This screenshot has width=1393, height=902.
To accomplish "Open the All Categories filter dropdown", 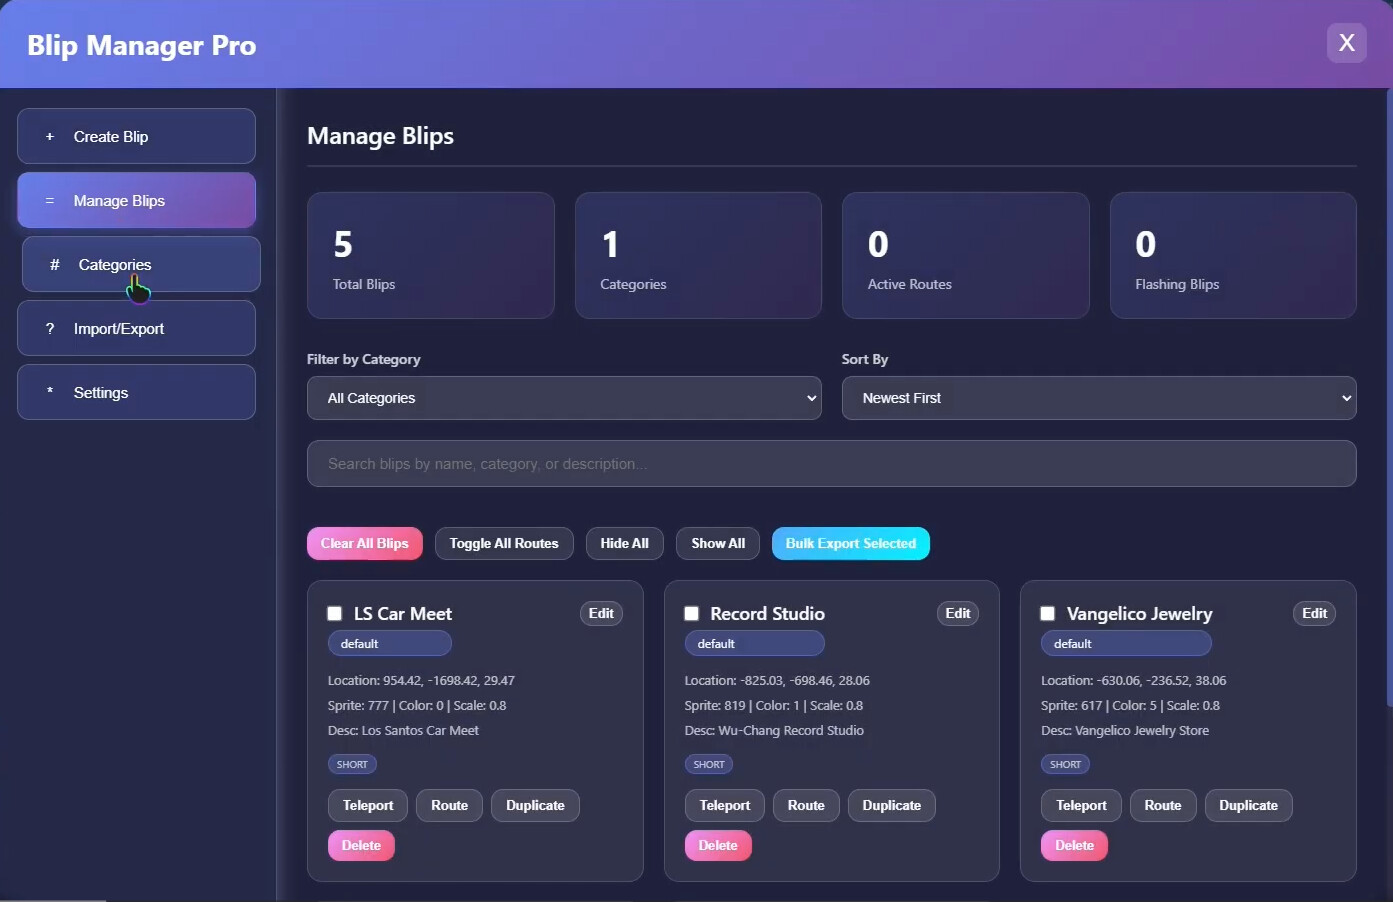I will click(x=564, y=398).
